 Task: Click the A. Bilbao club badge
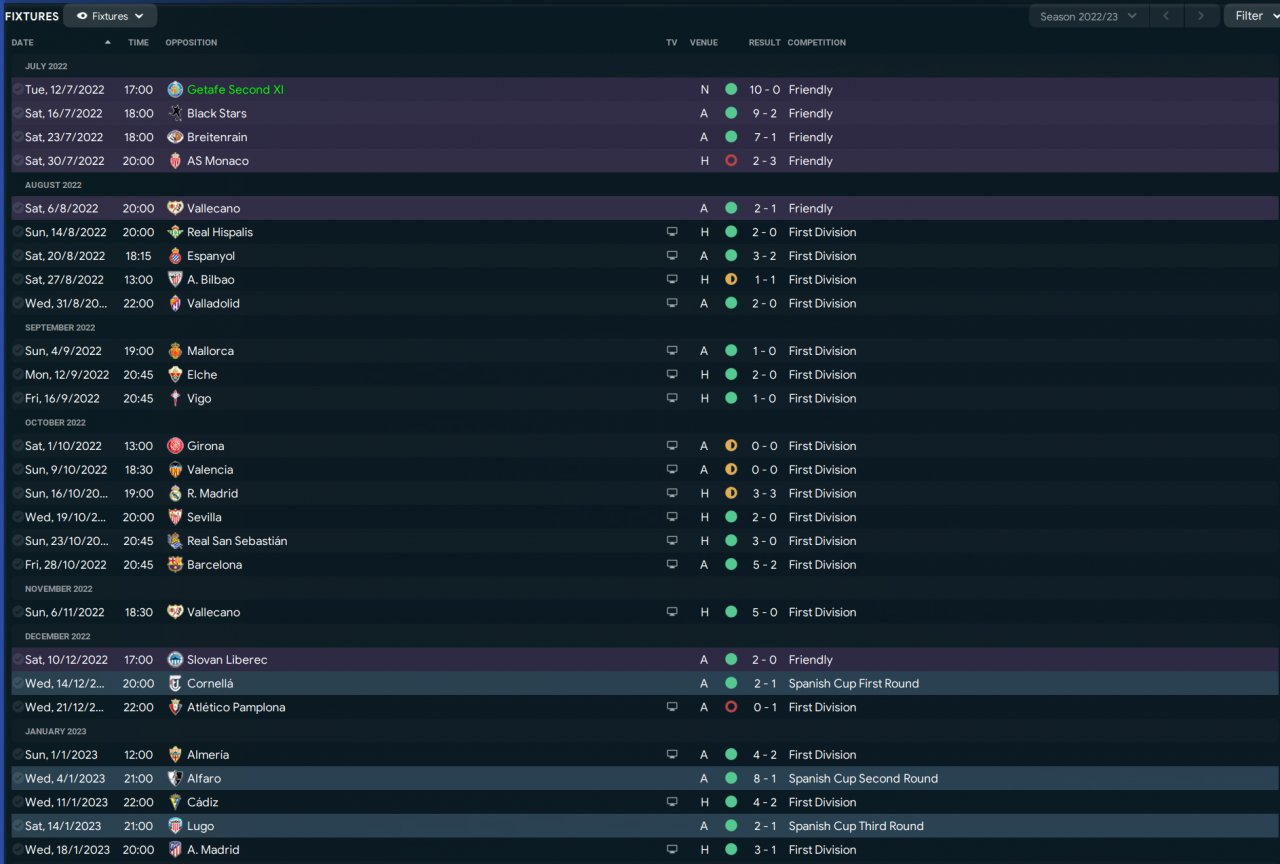tap(175, 280)
